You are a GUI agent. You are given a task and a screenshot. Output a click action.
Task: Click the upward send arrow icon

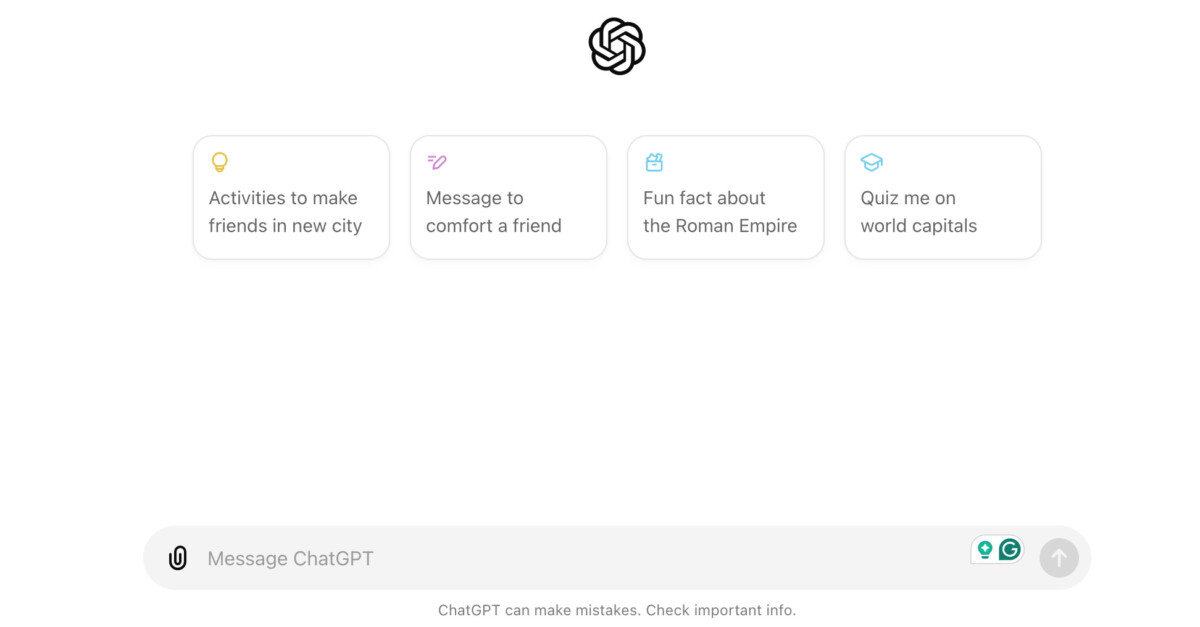(x=1058, y=557)
